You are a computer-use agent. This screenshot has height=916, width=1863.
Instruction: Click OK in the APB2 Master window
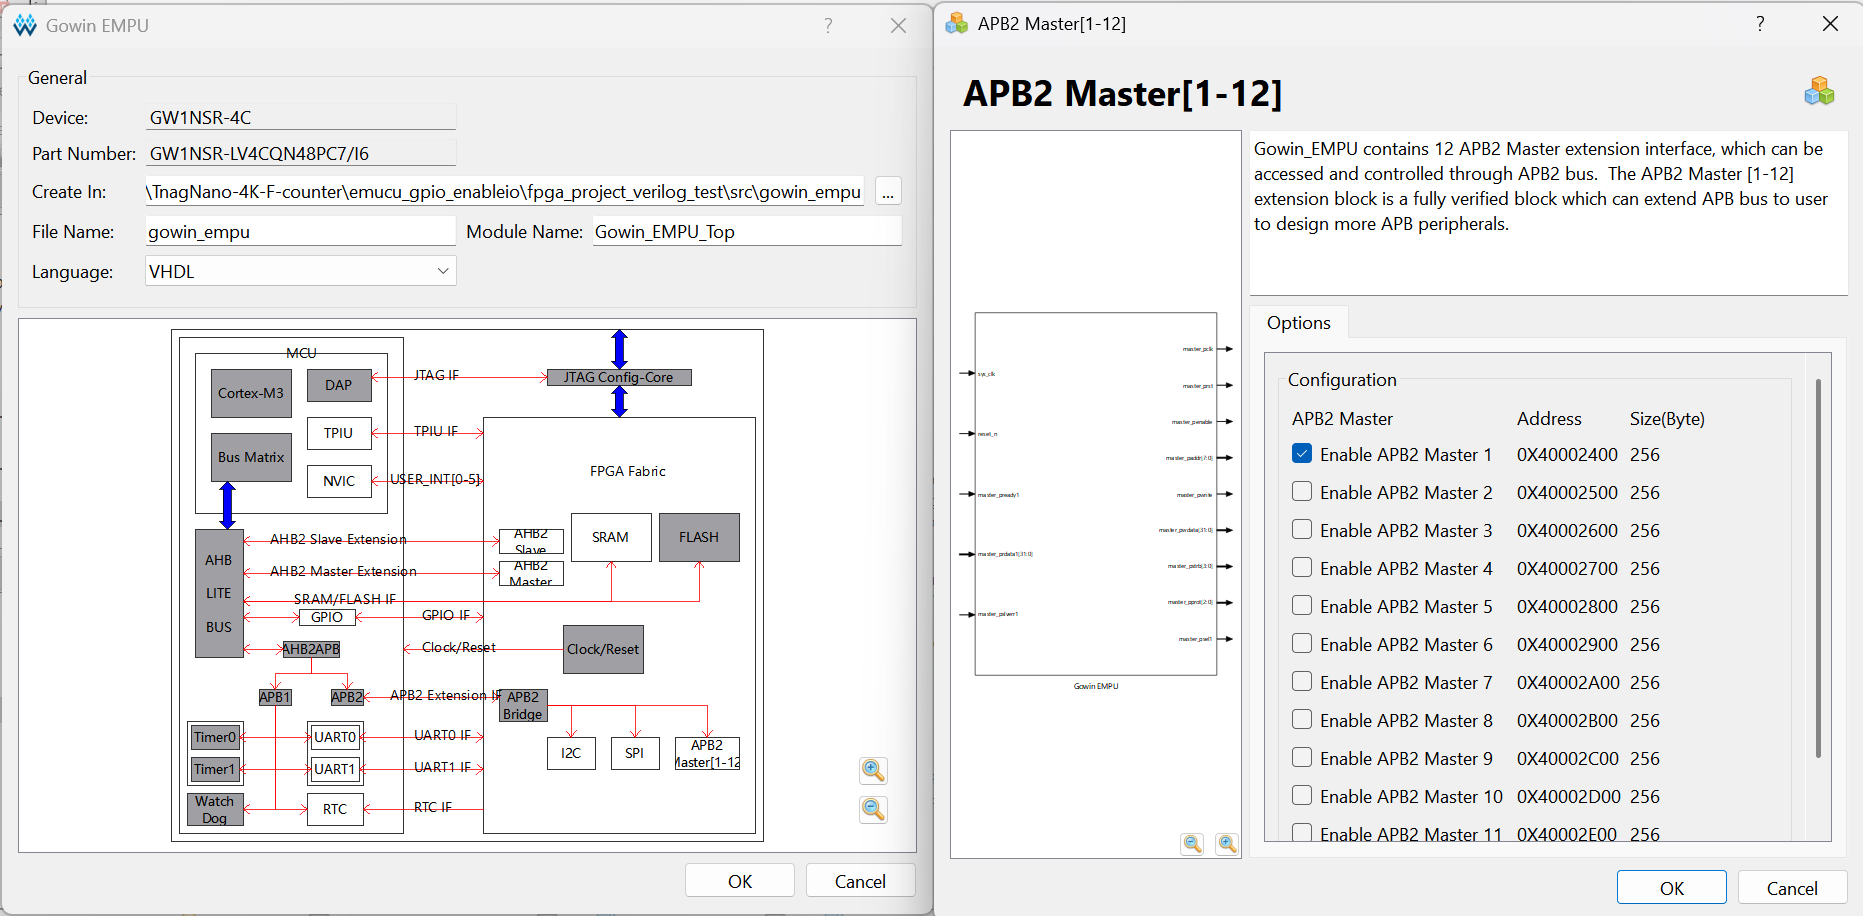click(1672, 888)
